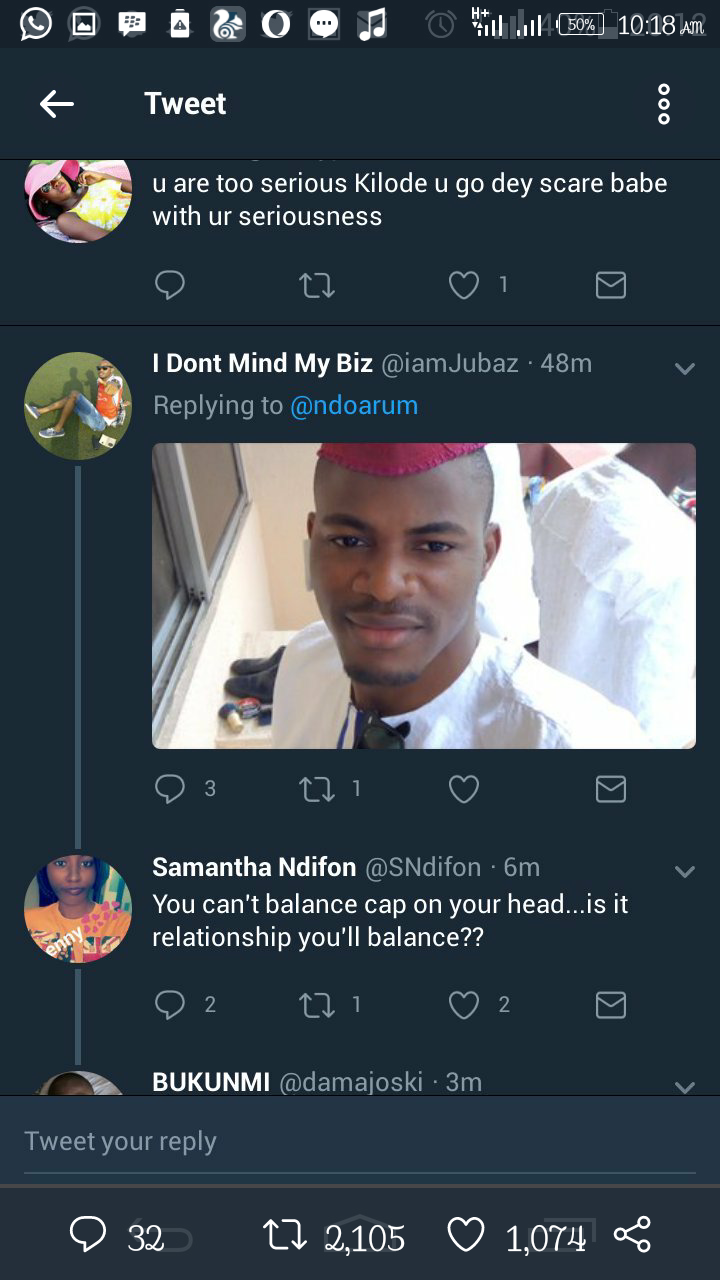Like the 'too serious Kilode' tweet

[x=463, y=286]
